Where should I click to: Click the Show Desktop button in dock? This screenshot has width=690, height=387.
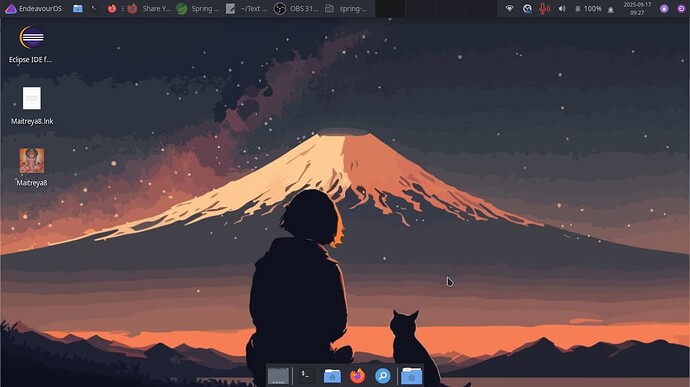(279, 376)
